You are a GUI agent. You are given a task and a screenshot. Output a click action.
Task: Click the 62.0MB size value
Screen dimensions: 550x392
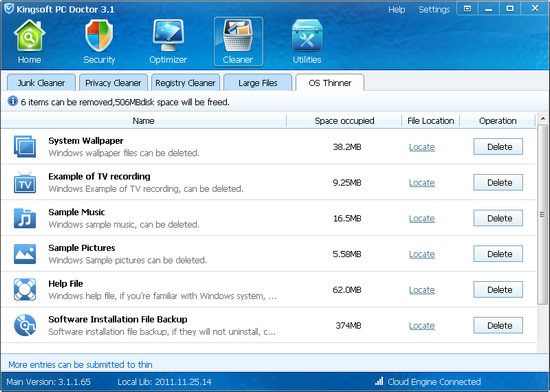[x=347, y=290]
